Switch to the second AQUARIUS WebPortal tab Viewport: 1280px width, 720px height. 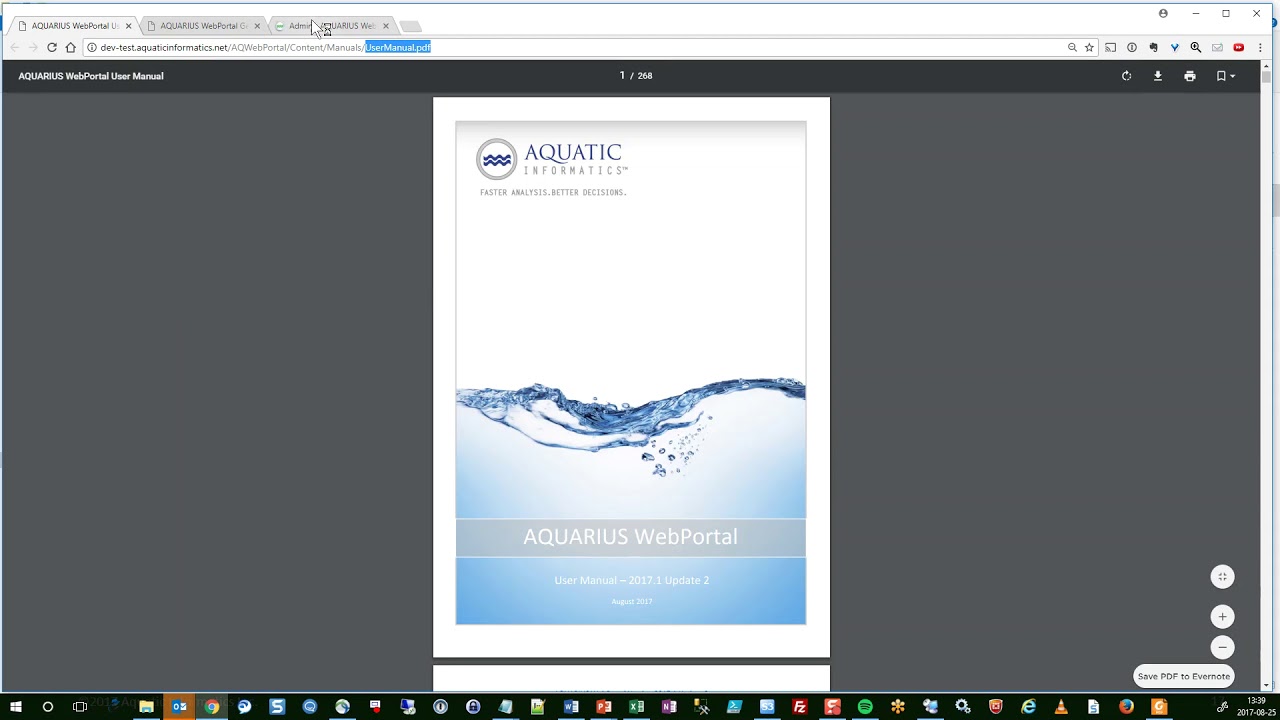pos(204,26)
